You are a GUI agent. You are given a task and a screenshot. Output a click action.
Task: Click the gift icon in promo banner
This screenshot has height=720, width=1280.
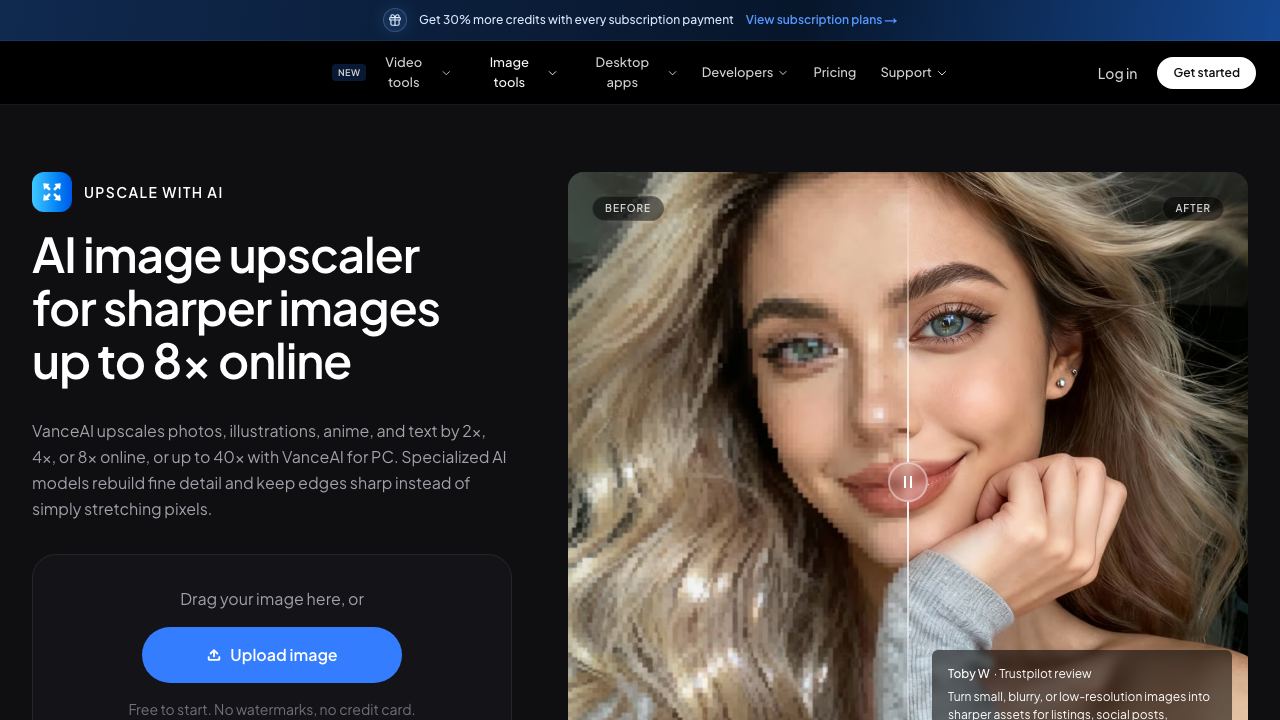pos(395,20)
